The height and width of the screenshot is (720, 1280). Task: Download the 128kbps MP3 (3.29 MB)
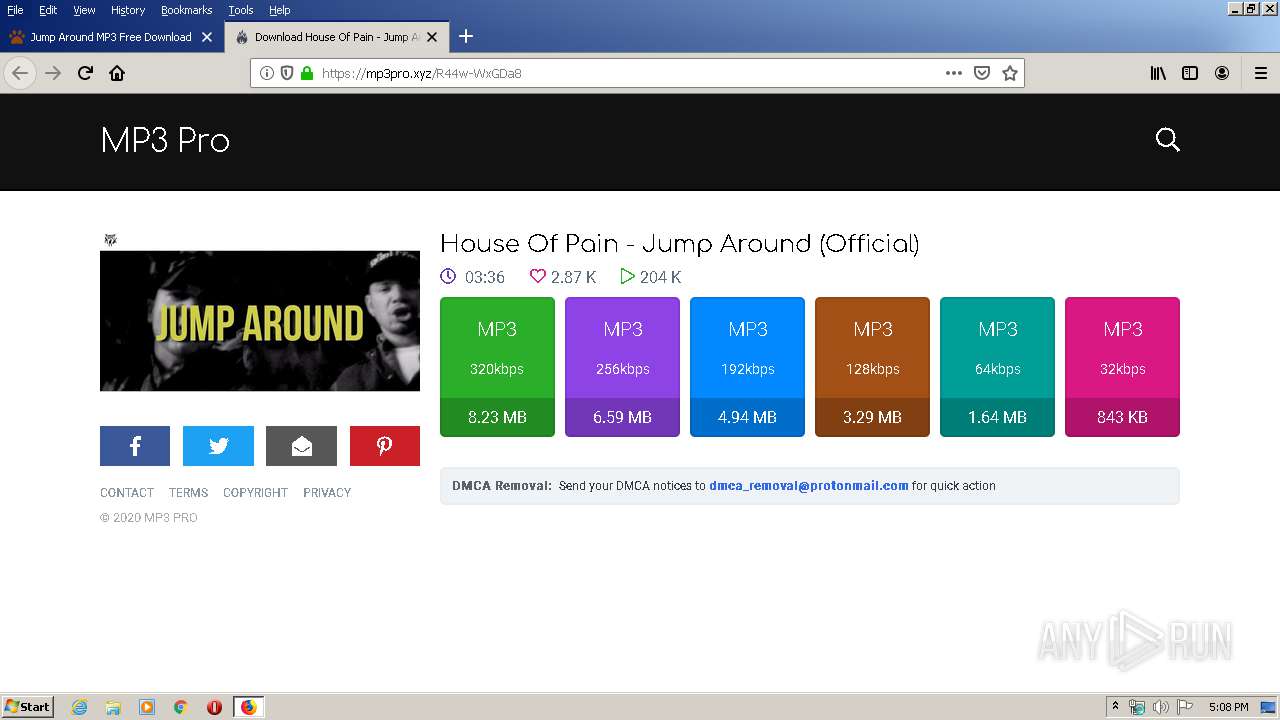pos(872,367)
